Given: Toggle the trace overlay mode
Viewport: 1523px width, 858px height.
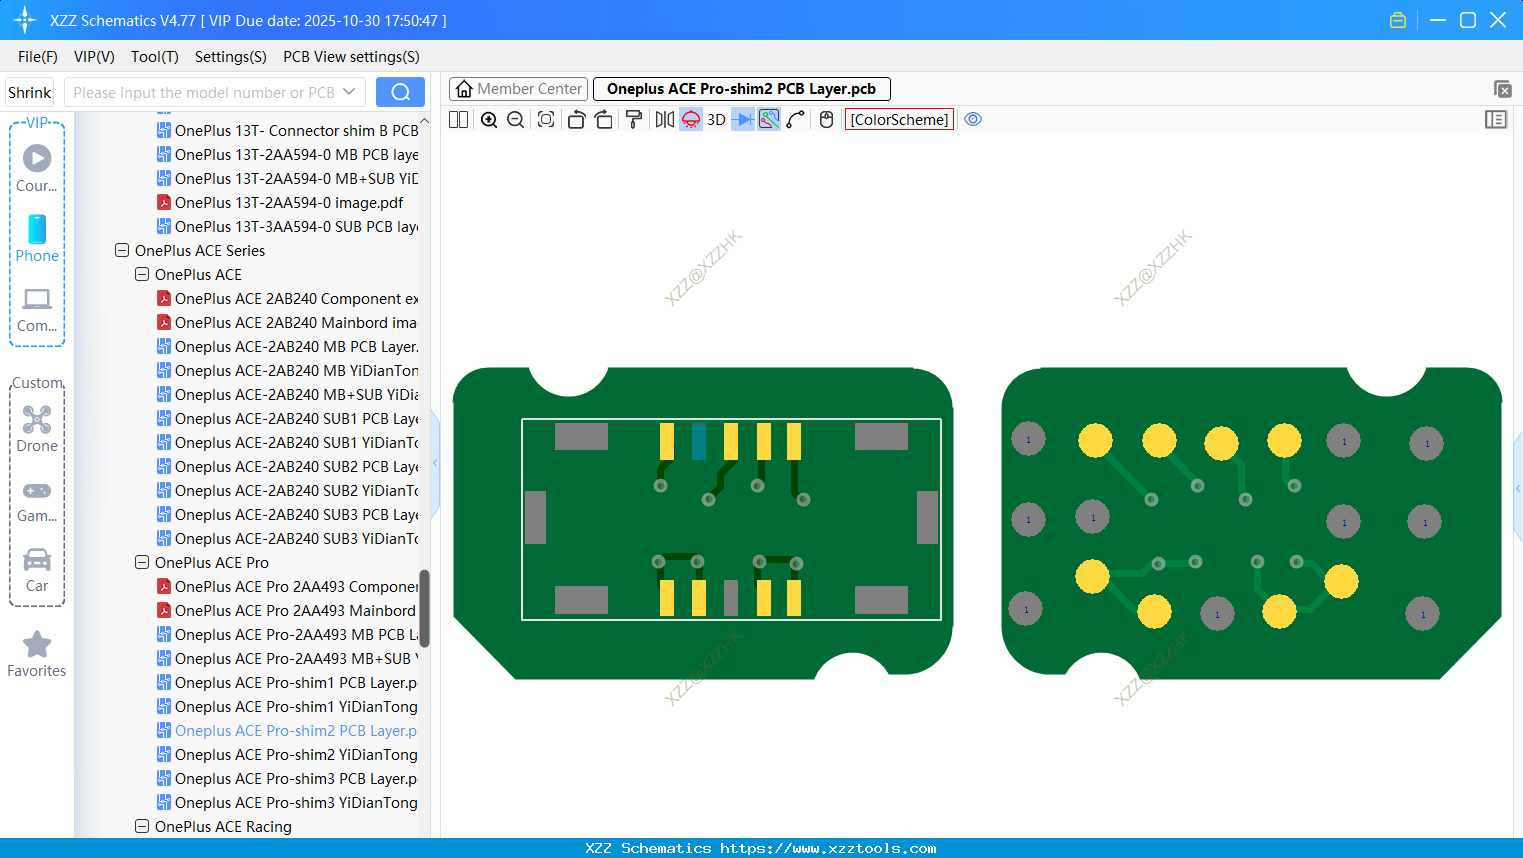Looking at the screenshot, I should (768, 119).
